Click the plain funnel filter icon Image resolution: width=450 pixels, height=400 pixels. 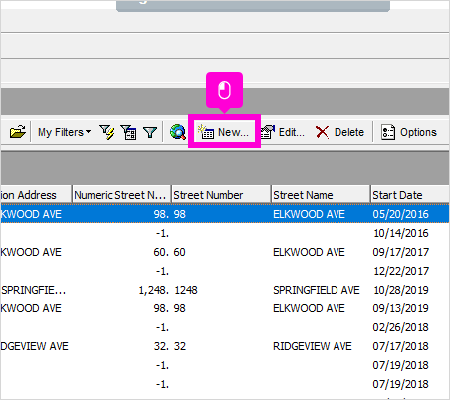point(150,132)
